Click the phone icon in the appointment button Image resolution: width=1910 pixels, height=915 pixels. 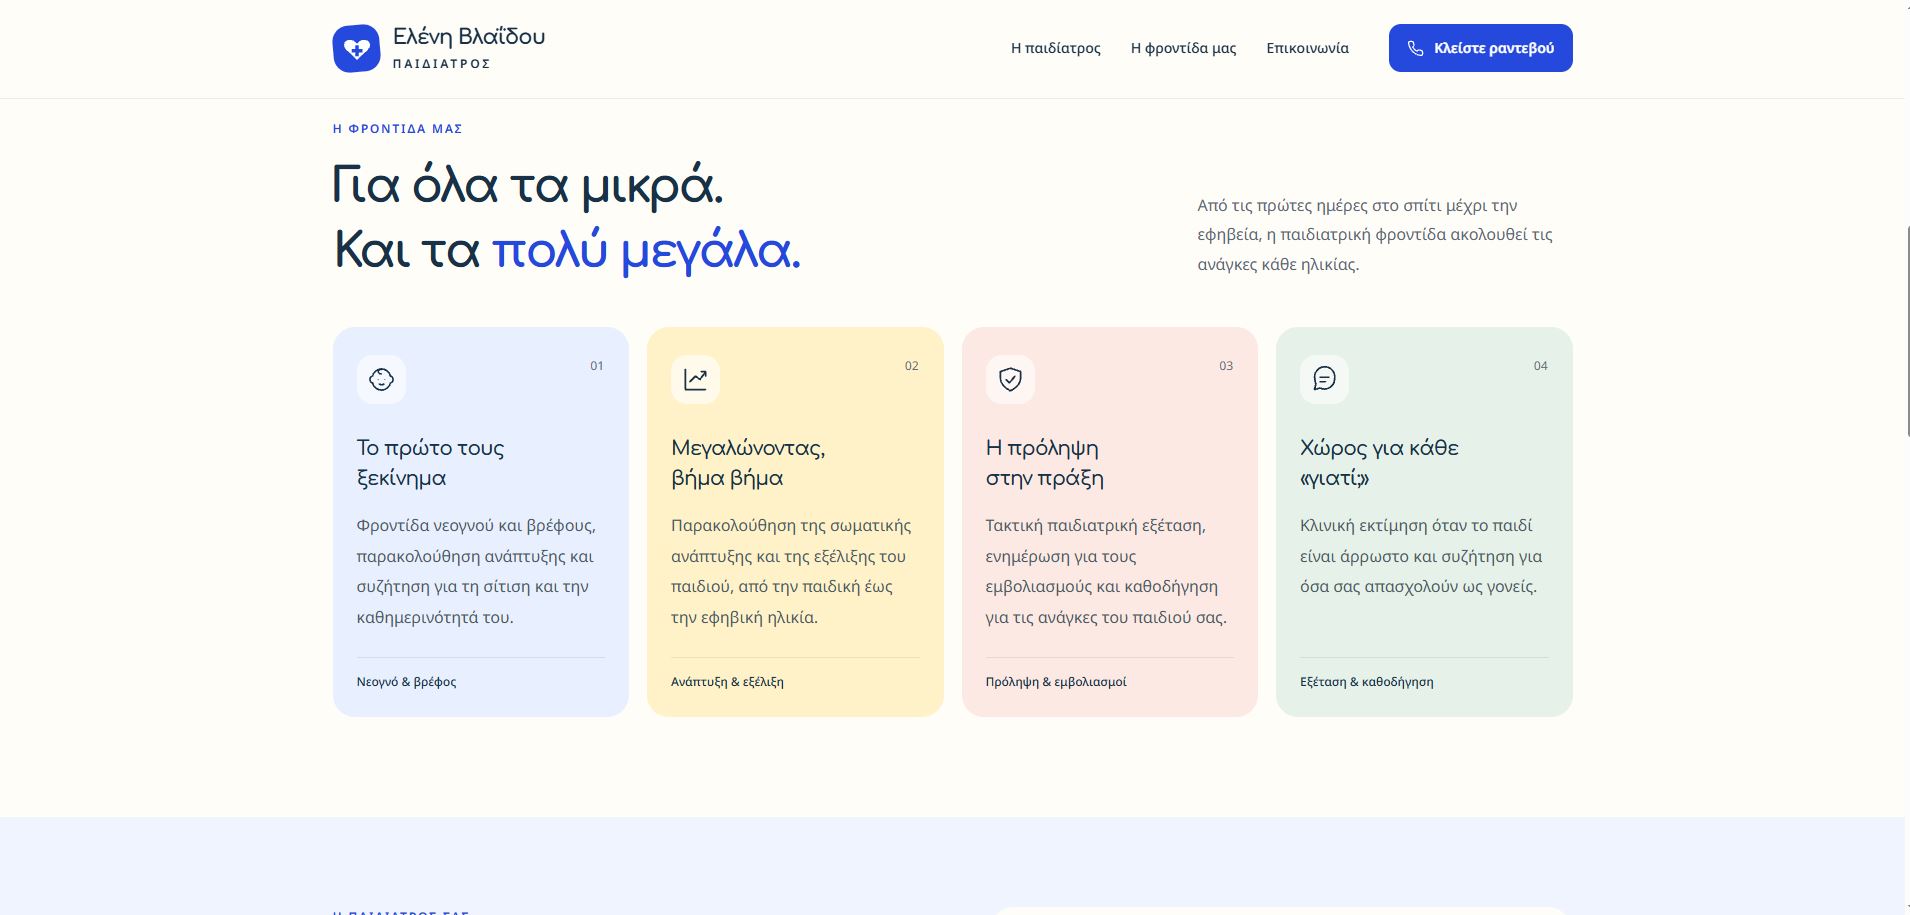coord(1415,48)
